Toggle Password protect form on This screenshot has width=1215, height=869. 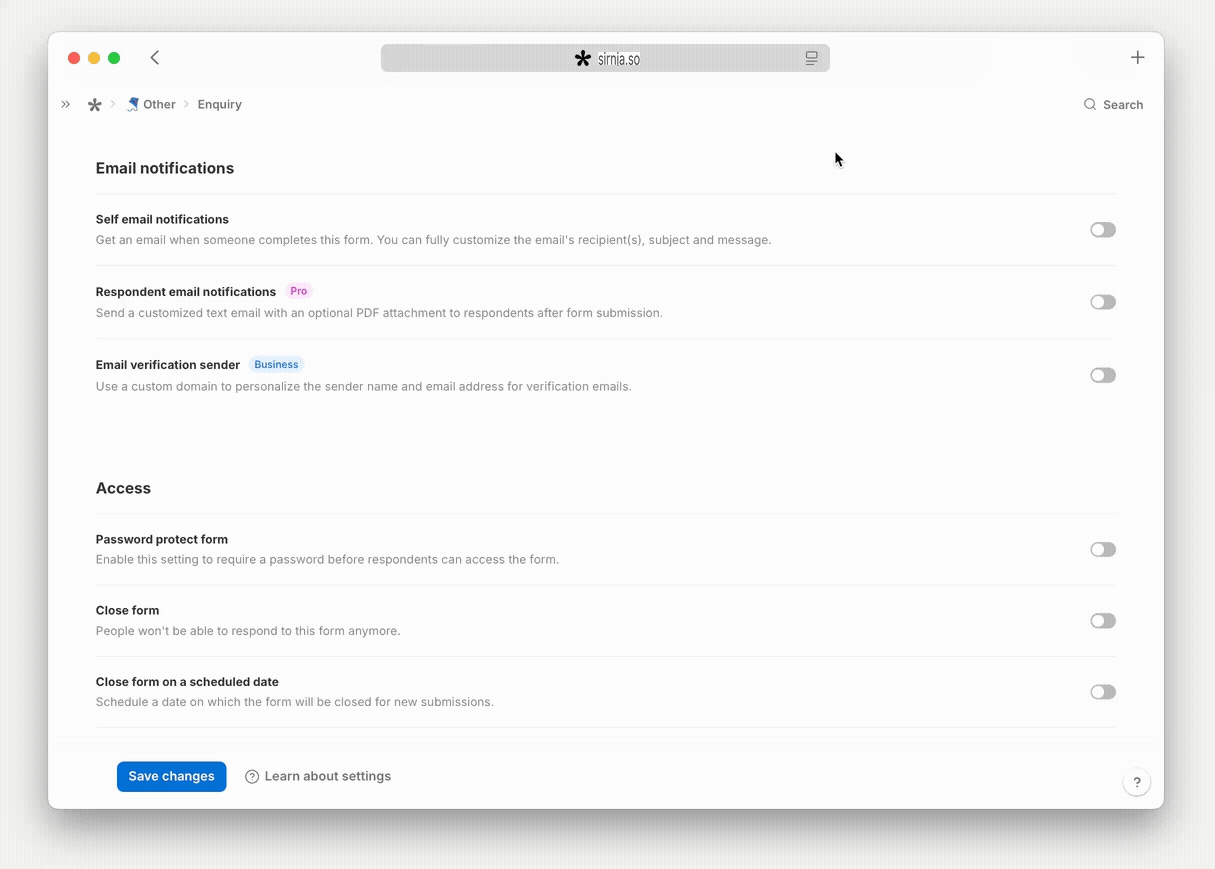[1103, 549]
